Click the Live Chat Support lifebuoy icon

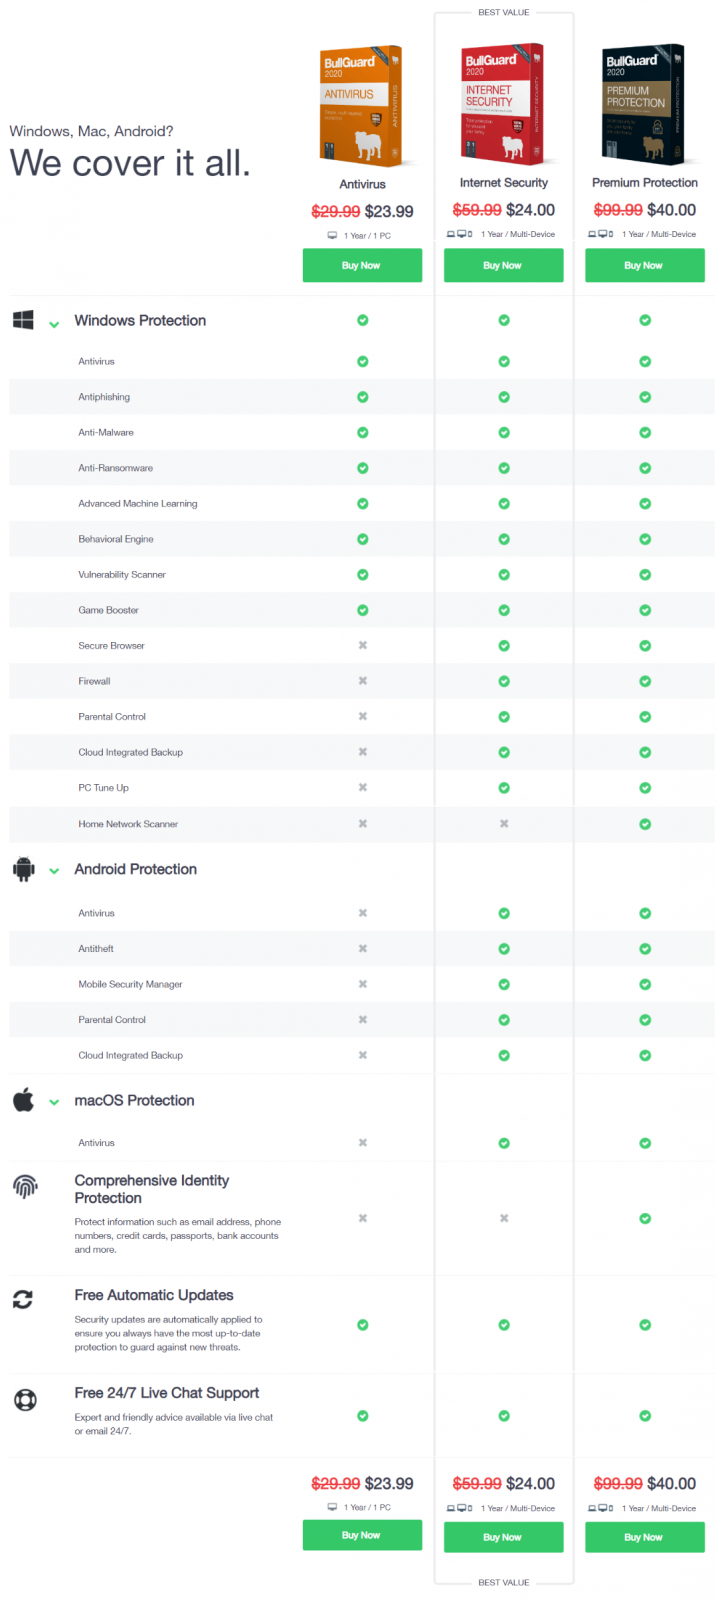tap(25, 1400)
